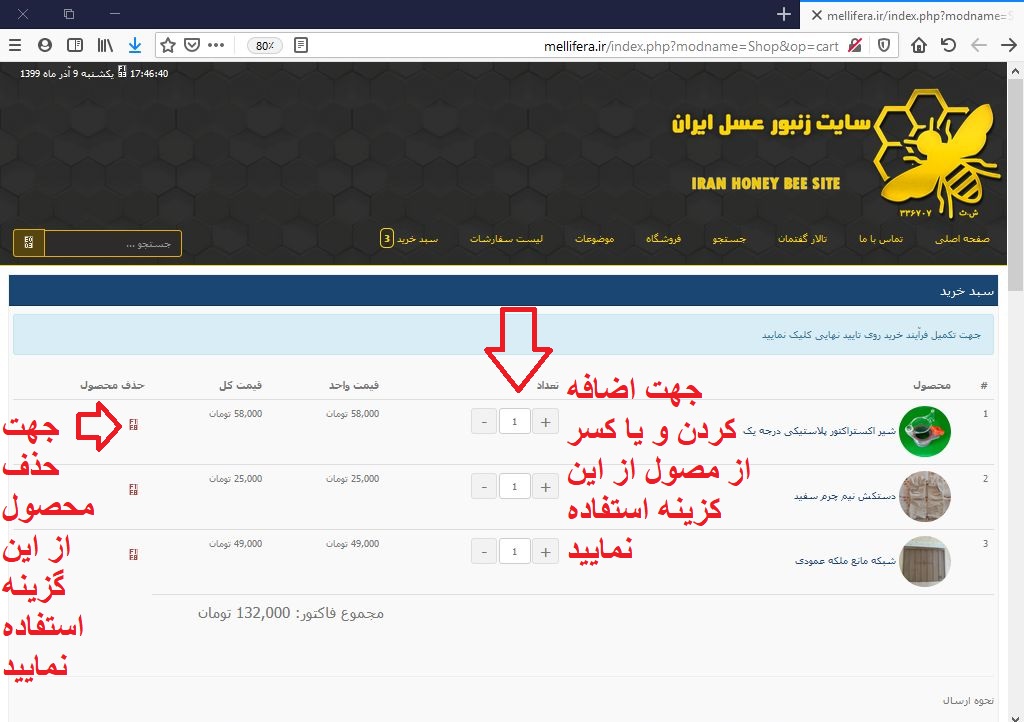Open a new browser tab
The image size is (1024, 722).
tap(784, 14)
